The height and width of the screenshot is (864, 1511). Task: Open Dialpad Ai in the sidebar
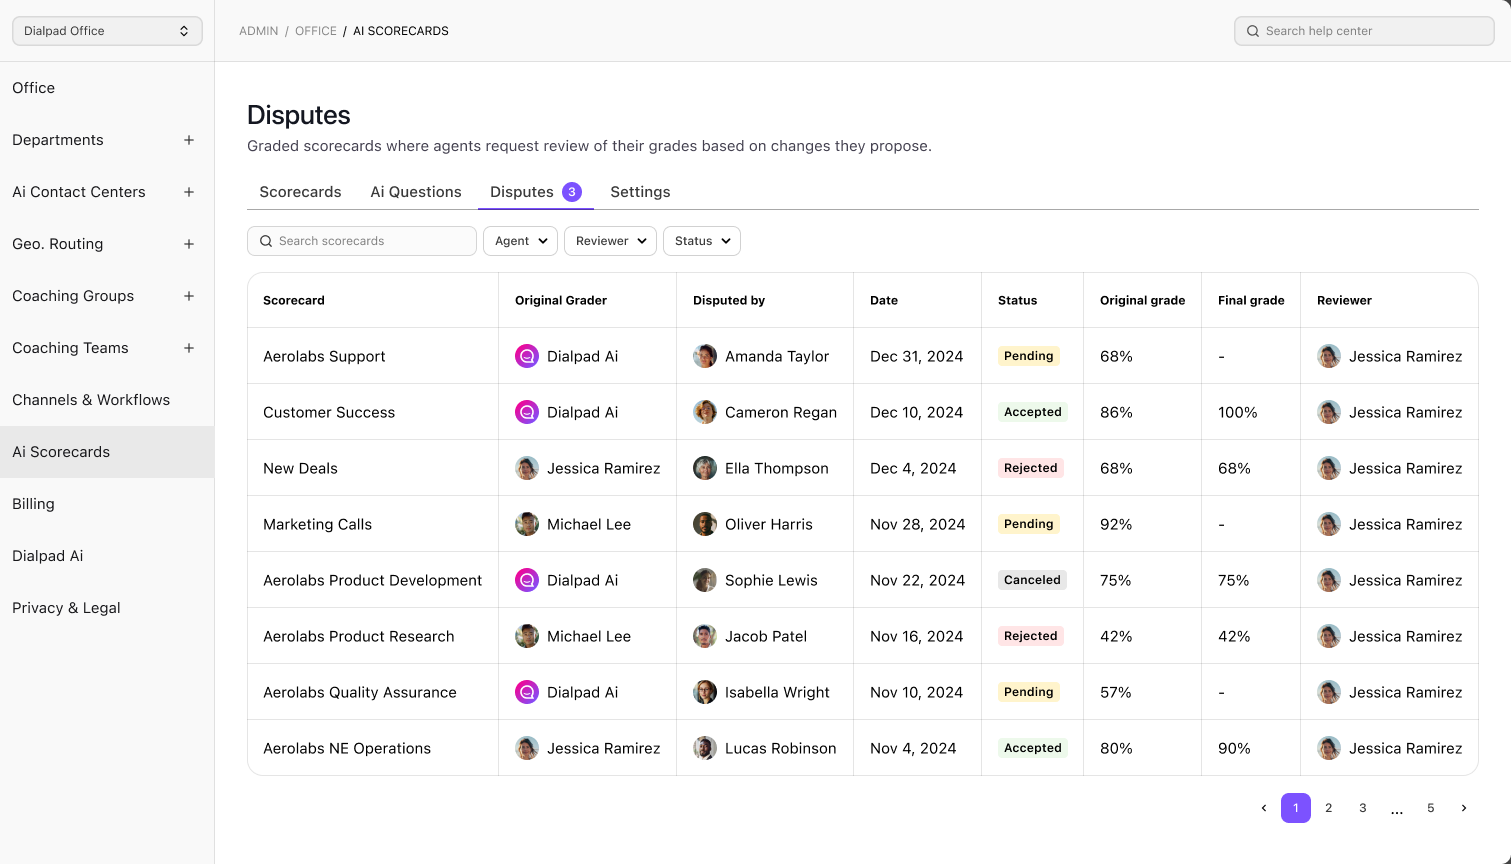107,556
